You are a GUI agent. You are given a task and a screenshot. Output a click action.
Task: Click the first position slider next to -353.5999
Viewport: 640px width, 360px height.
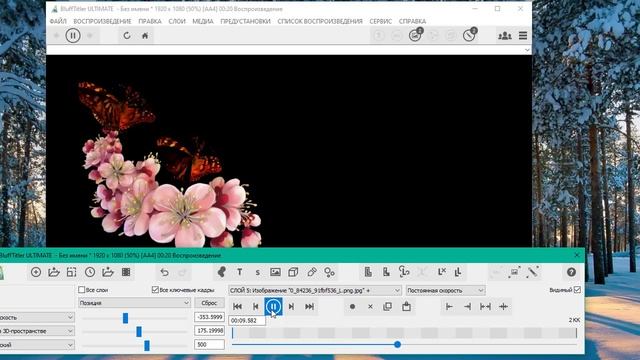pyautogui.click(x=125, y=318)
